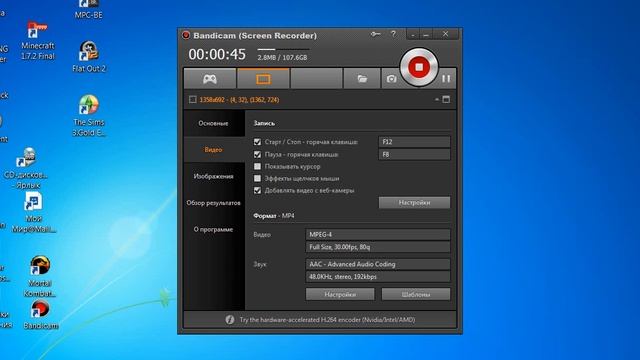Open the Изображения settings tab
The height and width of the screenshot is (360, 640).
pos(213,176)
